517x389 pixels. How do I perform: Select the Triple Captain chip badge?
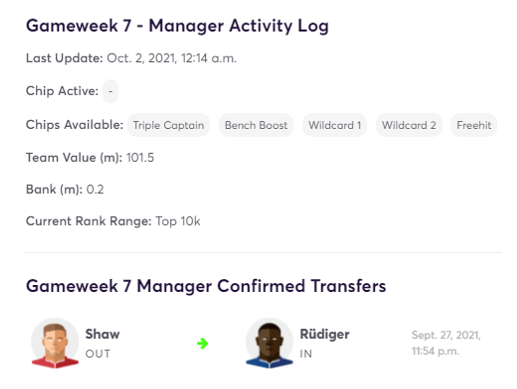pos(169,125)
